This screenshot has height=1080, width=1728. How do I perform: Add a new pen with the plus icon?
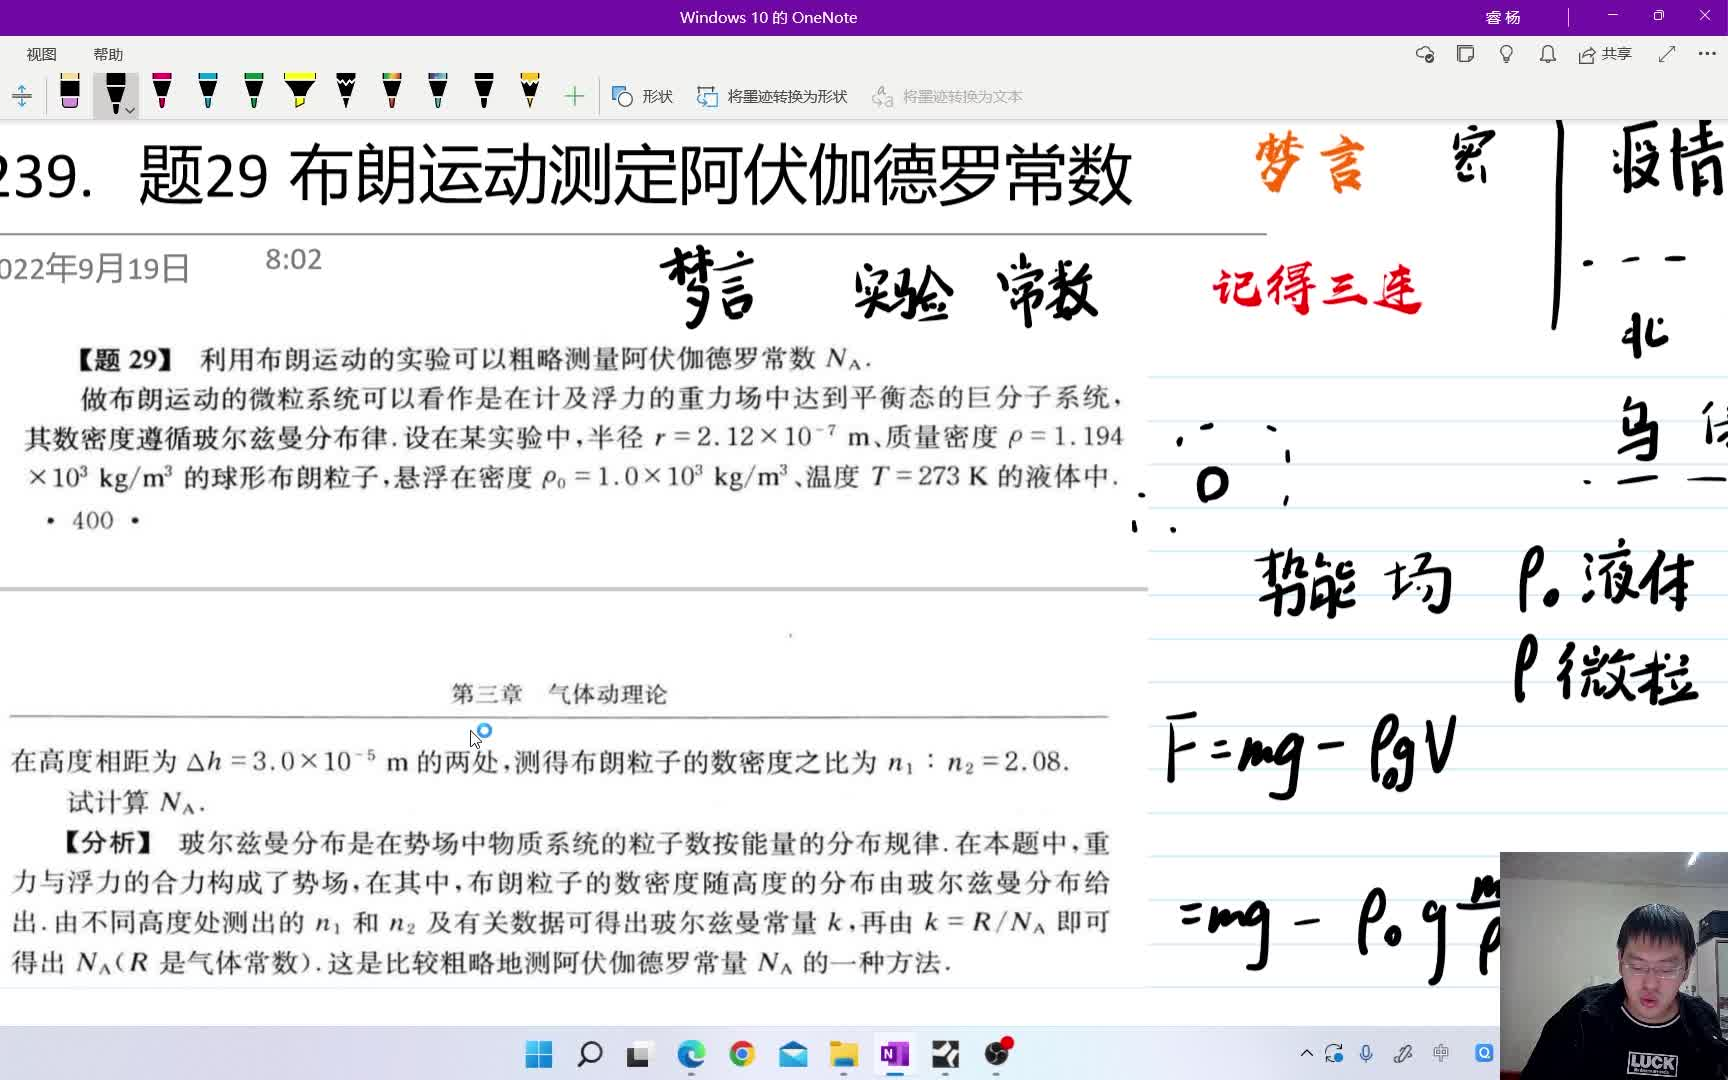[574, 95]
